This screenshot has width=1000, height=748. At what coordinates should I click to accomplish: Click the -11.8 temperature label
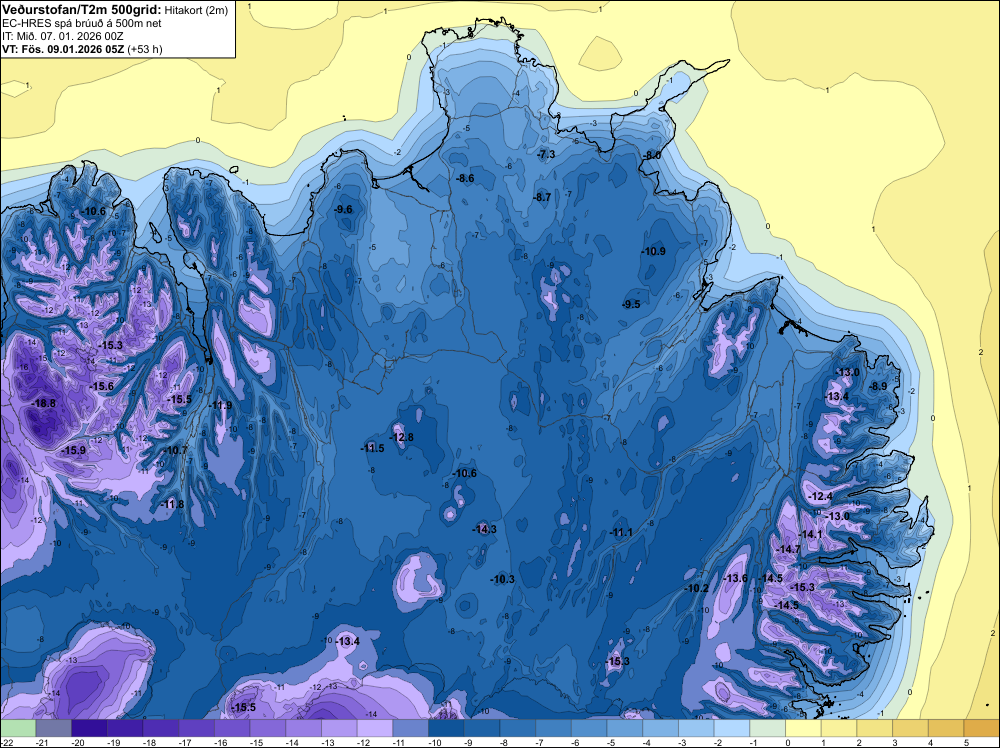(x=172, y=504)
